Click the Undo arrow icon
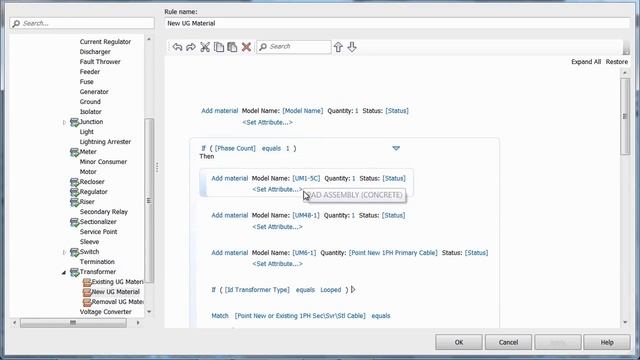The height and width of the screenshot is (360, 640). pos(177,47)
